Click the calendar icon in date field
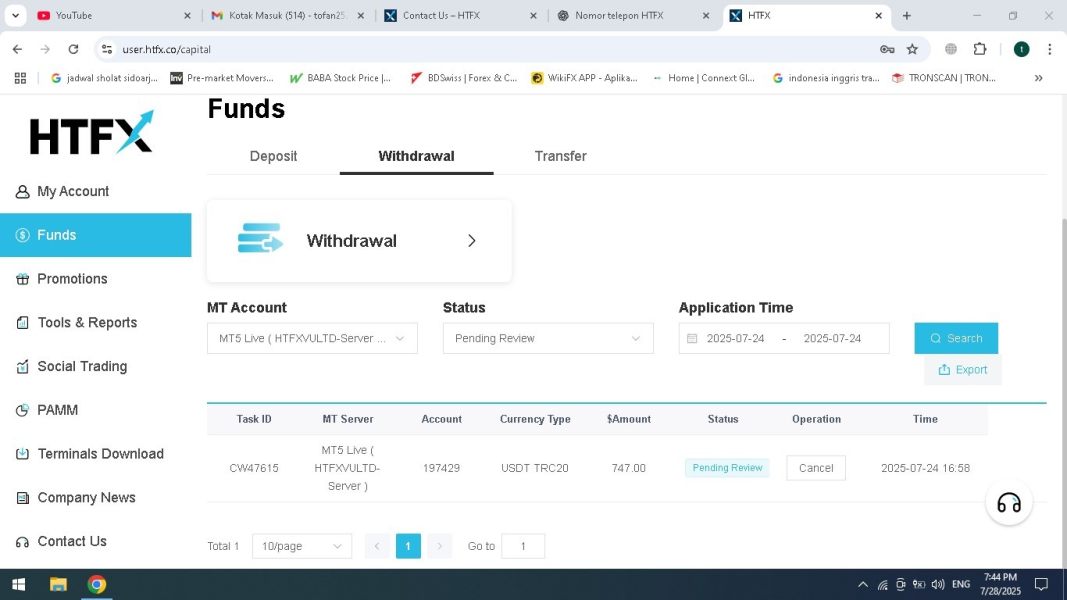Screen dimensions: 1067x600 (692, 339)
